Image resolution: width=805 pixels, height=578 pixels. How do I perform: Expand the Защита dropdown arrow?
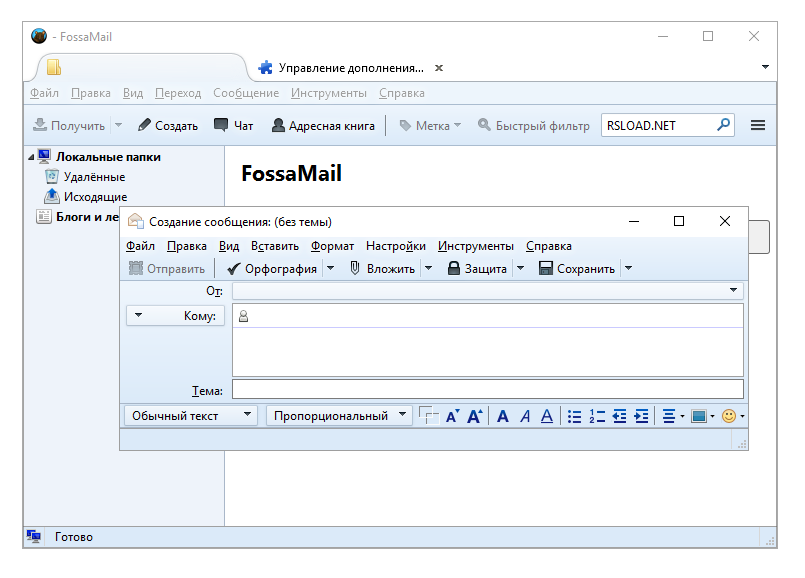(520, 268)
